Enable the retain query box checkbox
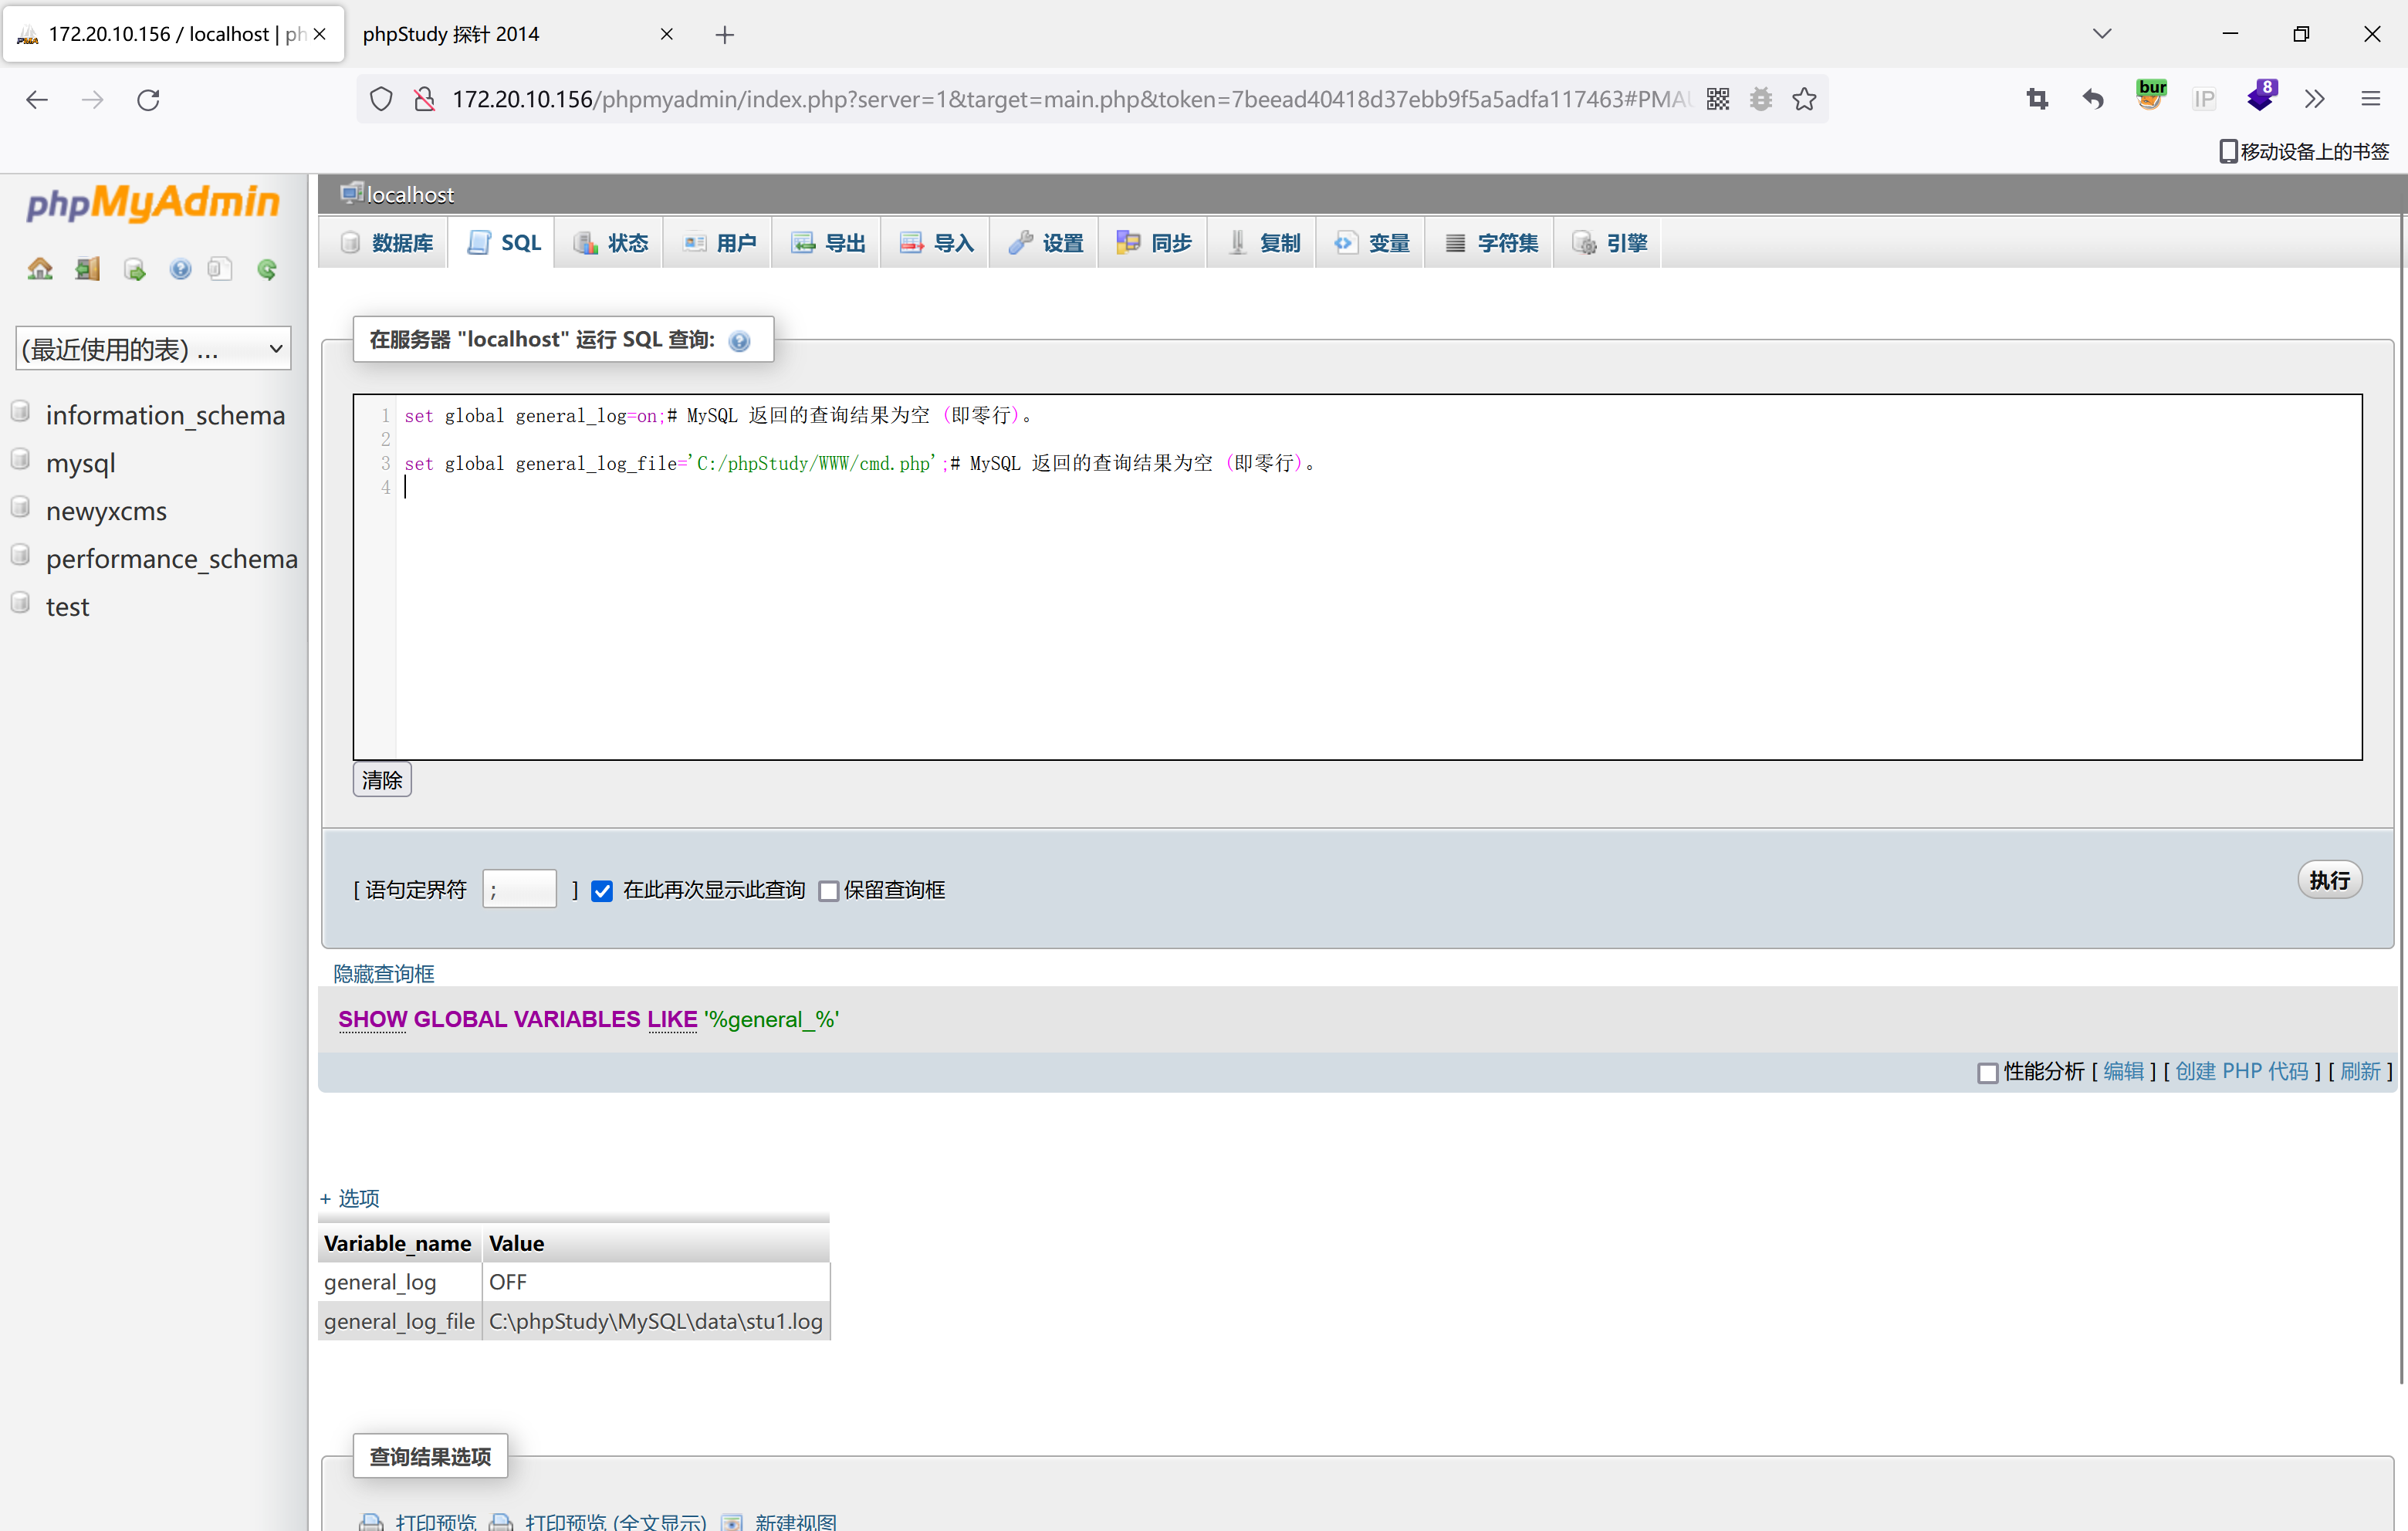2408x1531 pixels. pos(828,891)
